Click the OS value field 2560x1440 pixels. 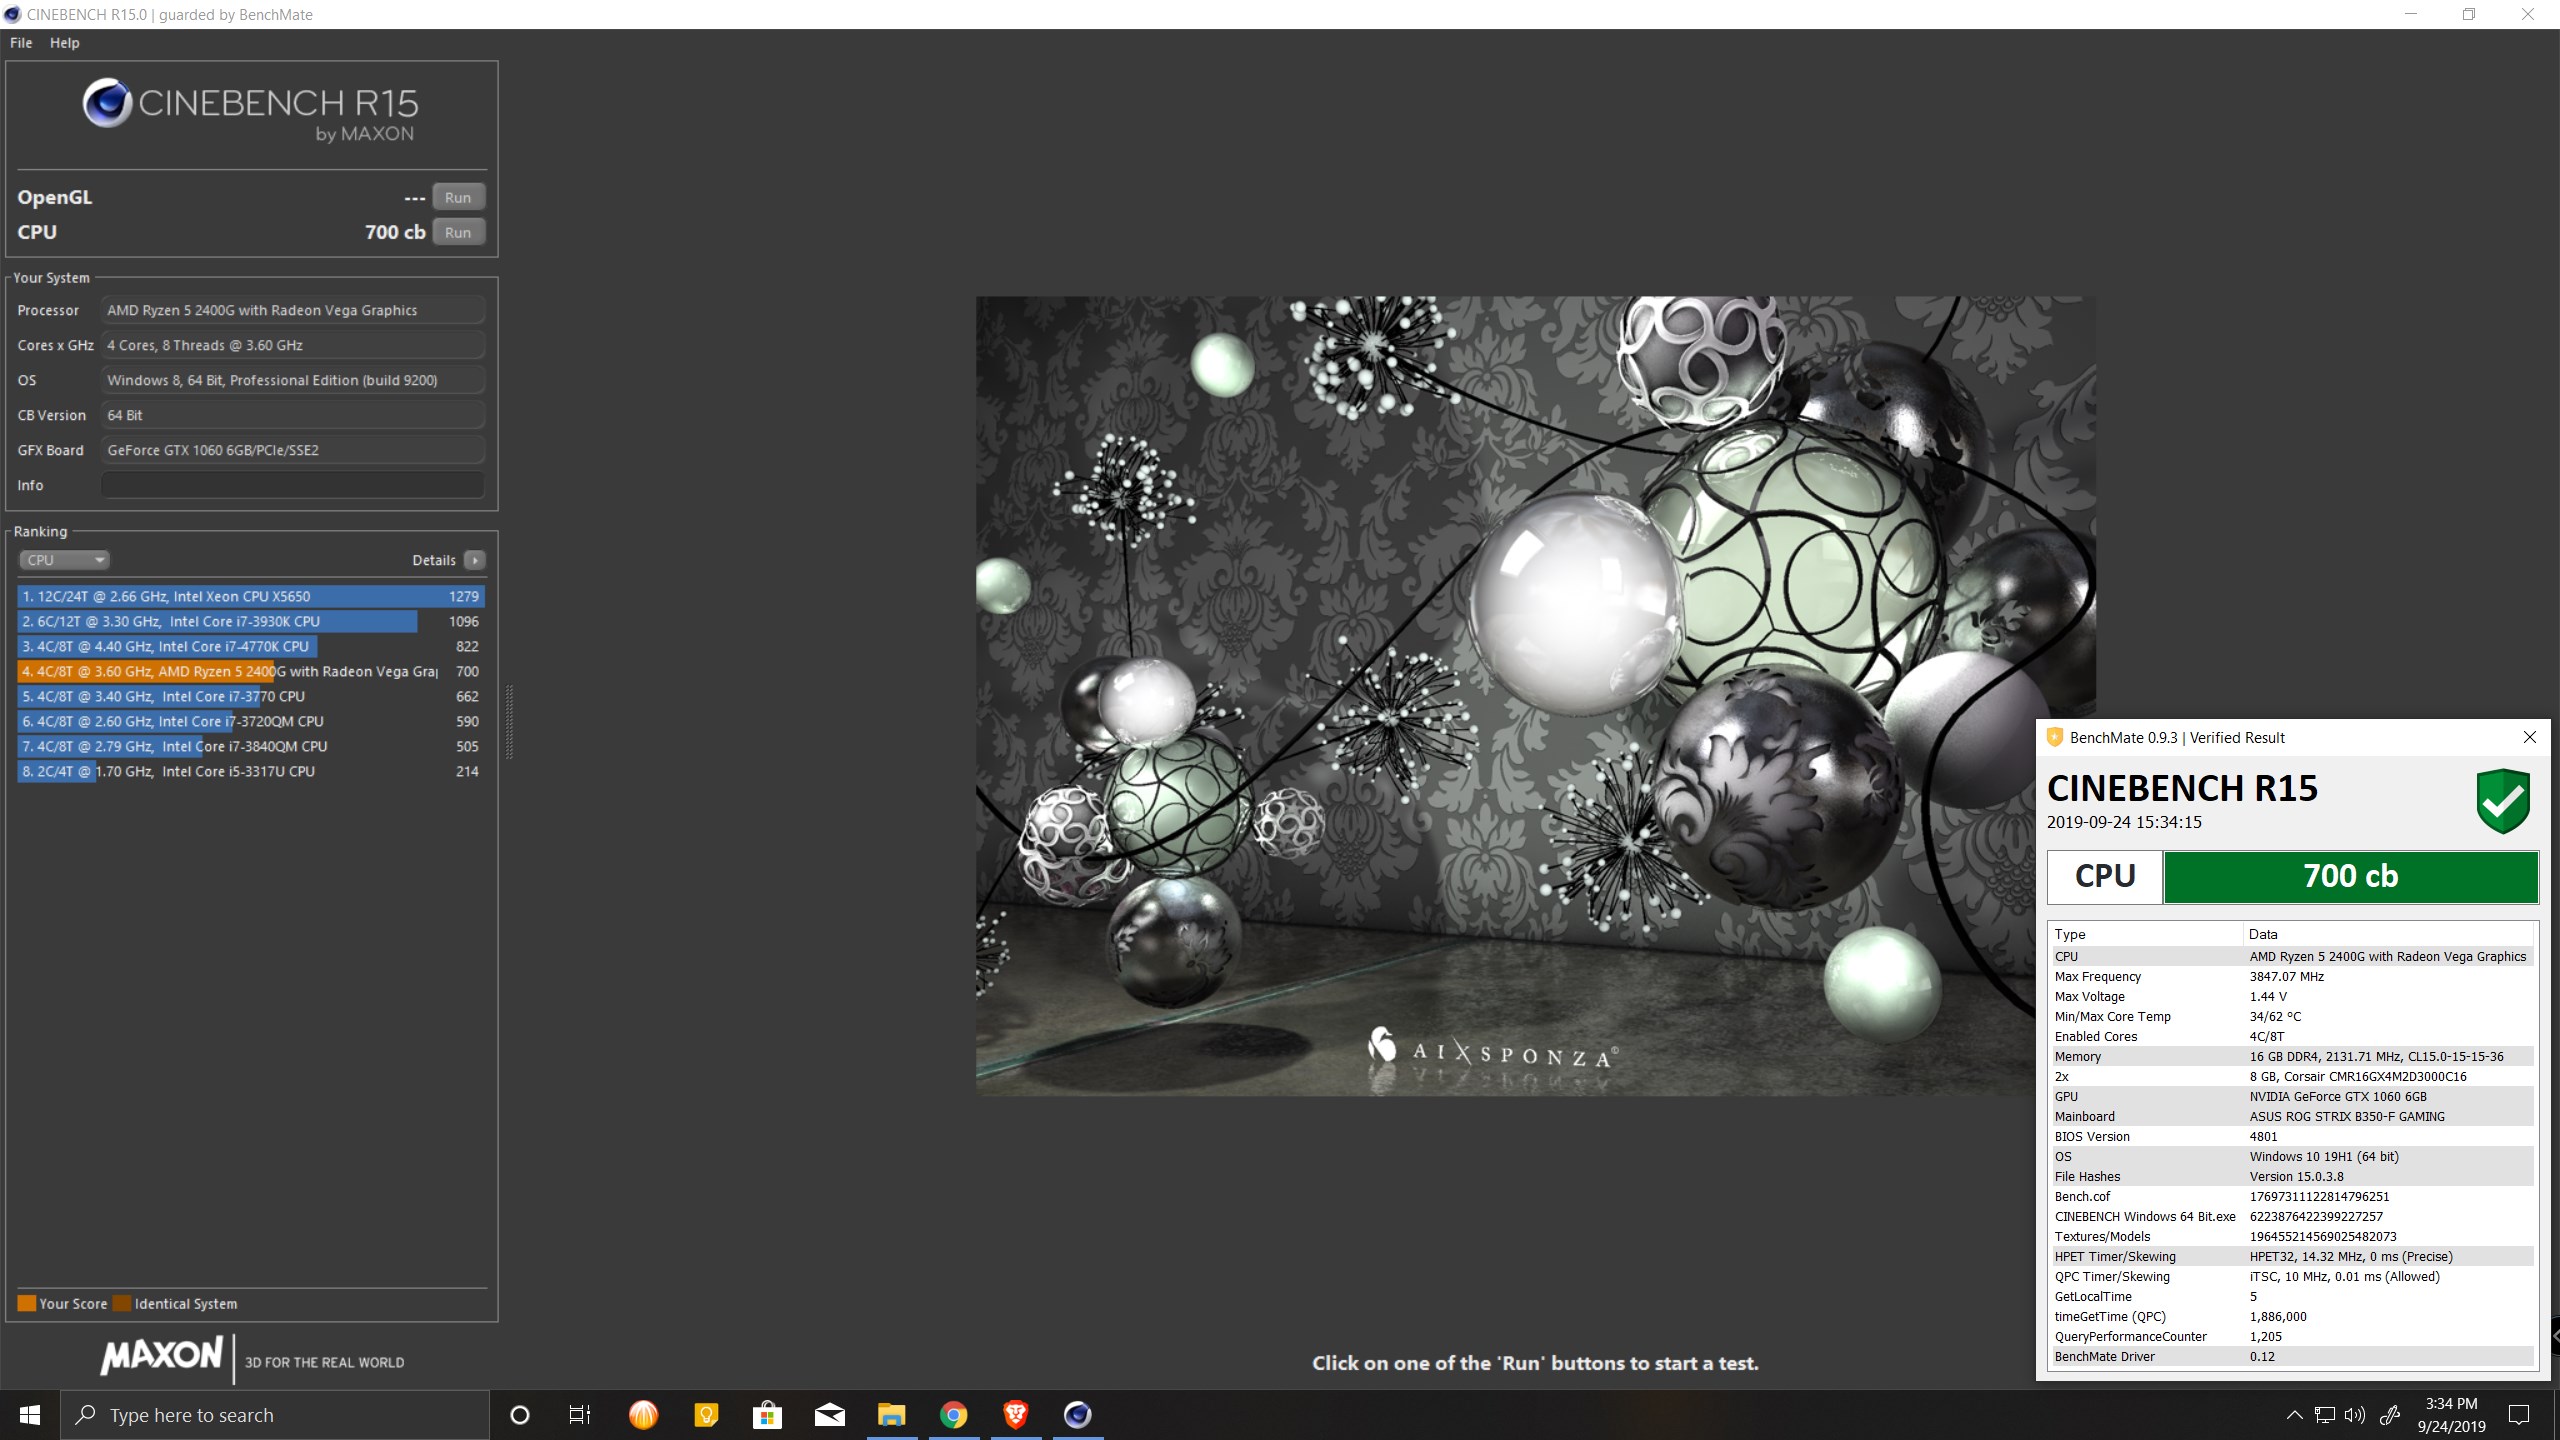click(293, 380)
